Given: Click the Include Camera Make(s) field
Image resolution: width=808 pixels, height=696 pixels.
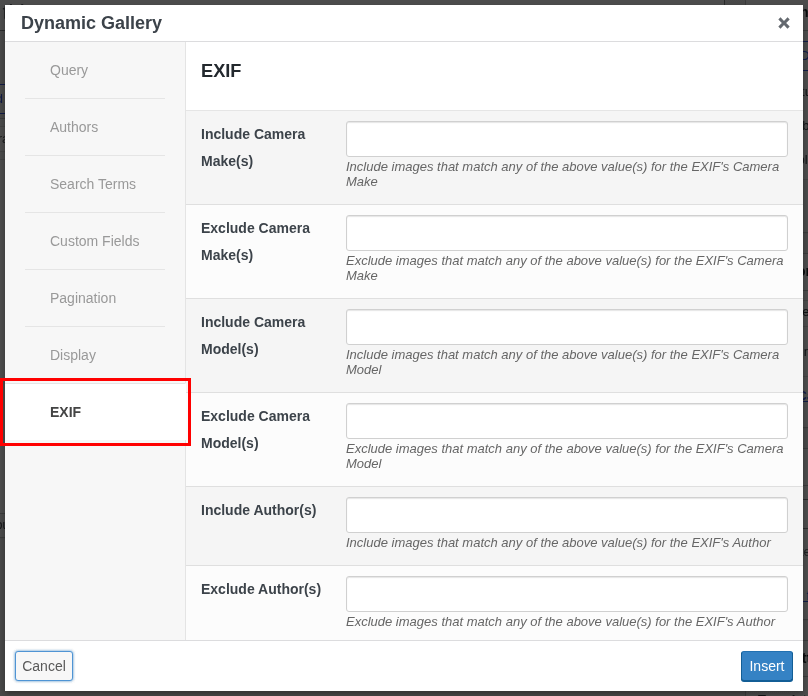Looking at the screenshot, I should [566, 139].
